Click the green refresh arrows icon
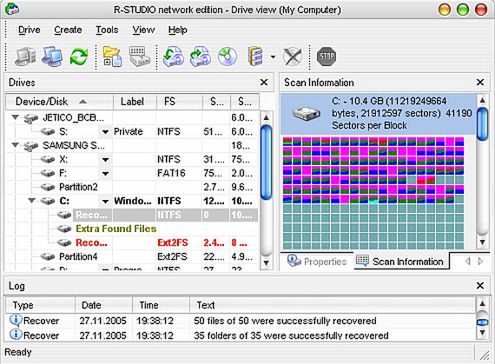 tap(79, 56)
